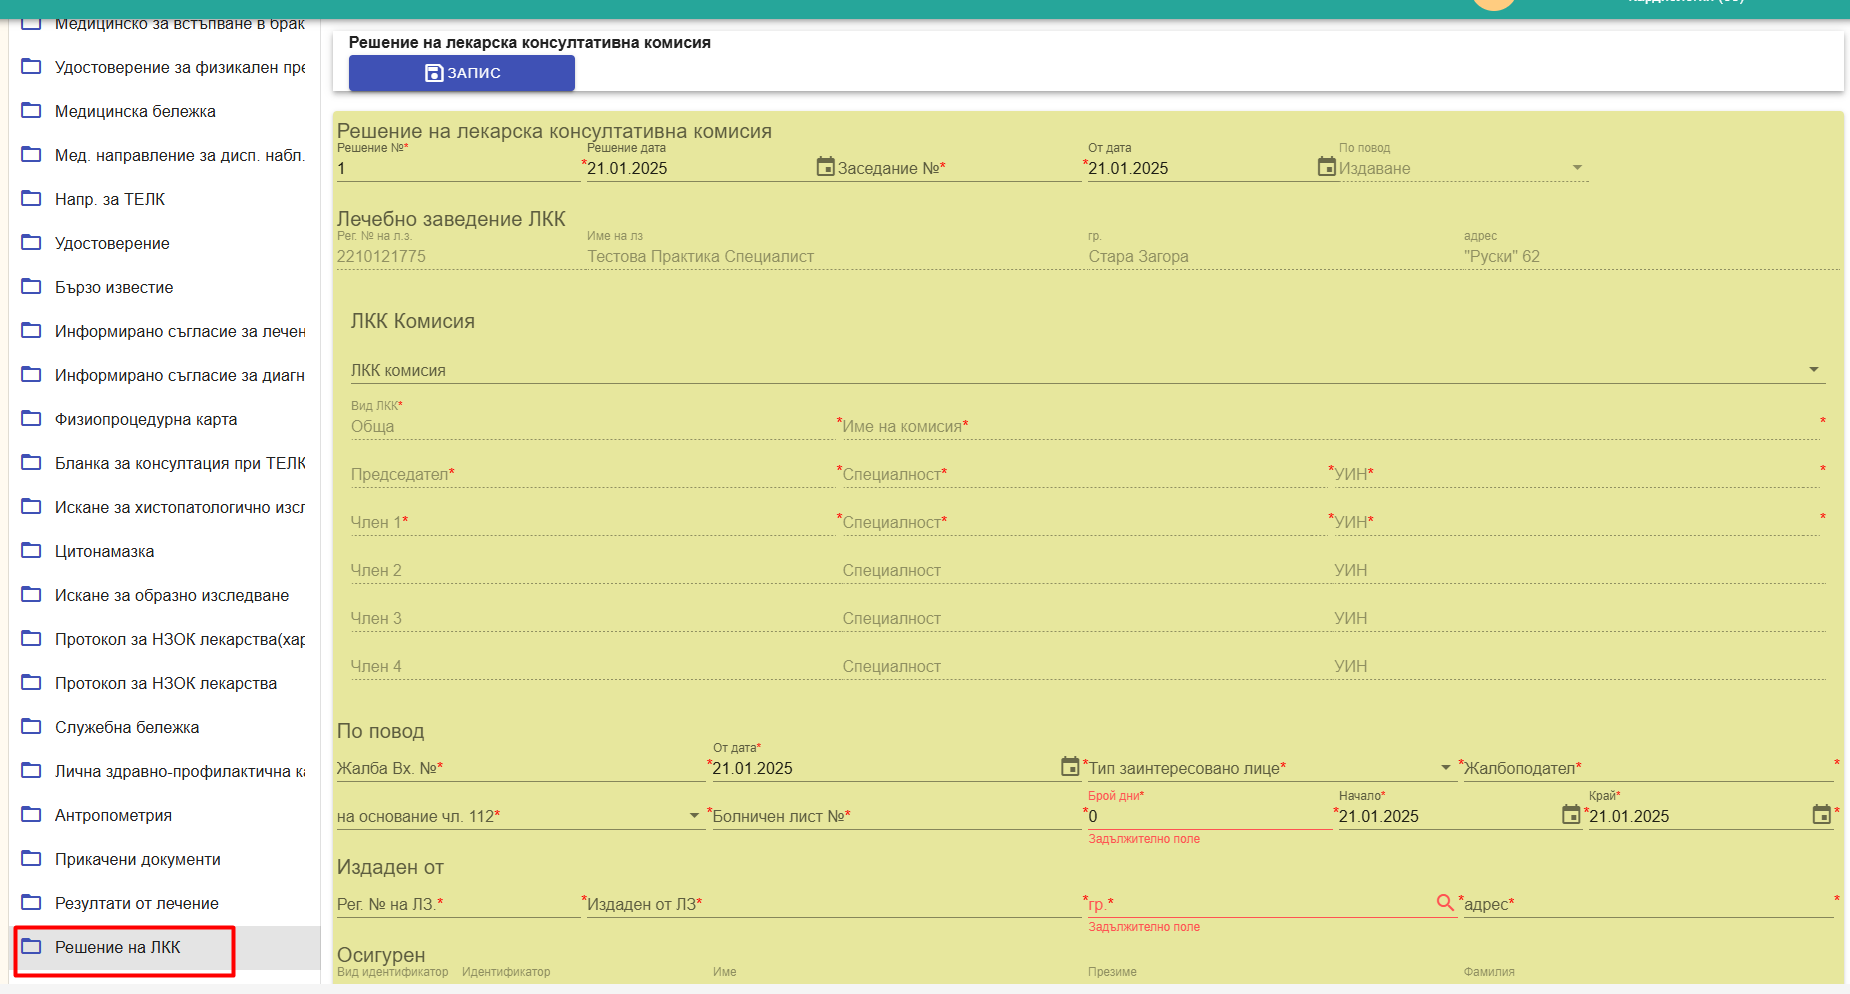Click the Рег. № на ЛЗ input
The height and width of the screenshot is (994, 1850).
pos(458,904)
